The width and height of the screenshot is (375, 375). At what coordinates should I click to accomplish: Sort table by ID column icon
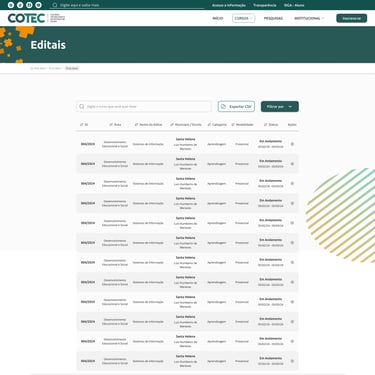tap(82, 124)
